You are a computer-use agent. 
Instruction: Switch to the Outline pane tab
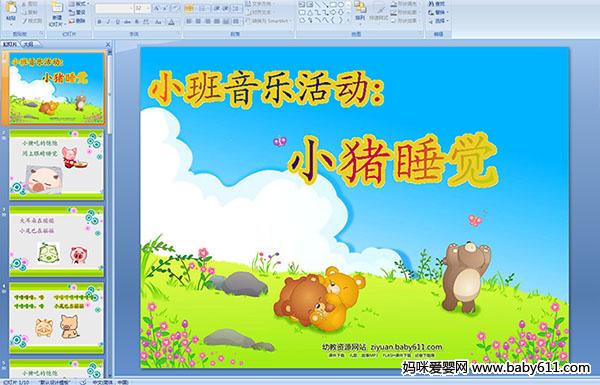click(x=28, y=44)
